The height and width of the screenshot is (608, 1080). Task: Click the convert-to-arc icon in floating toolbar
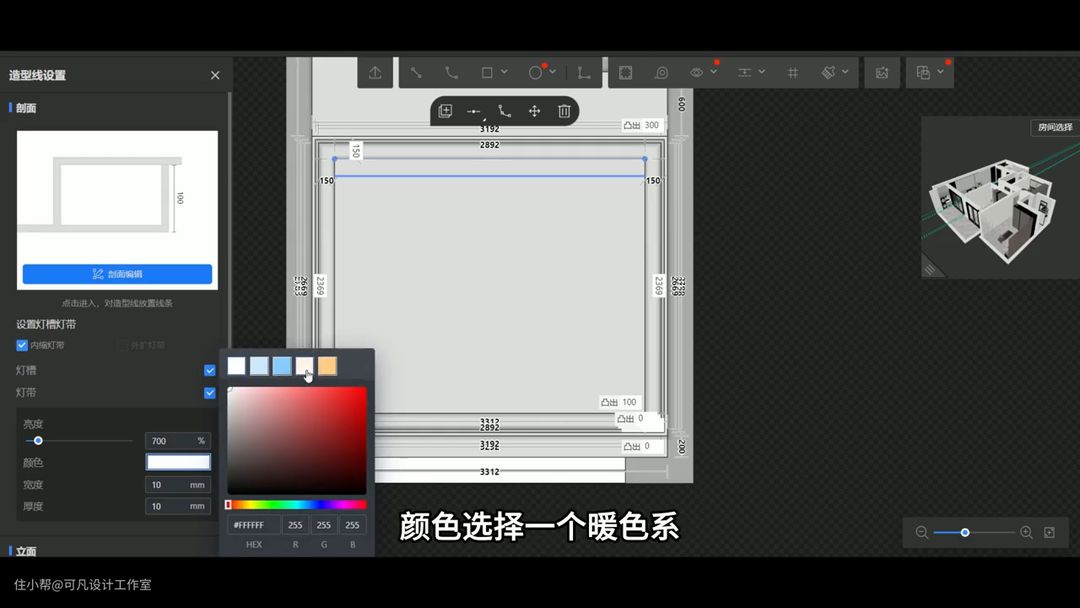[x=505, y=111]
